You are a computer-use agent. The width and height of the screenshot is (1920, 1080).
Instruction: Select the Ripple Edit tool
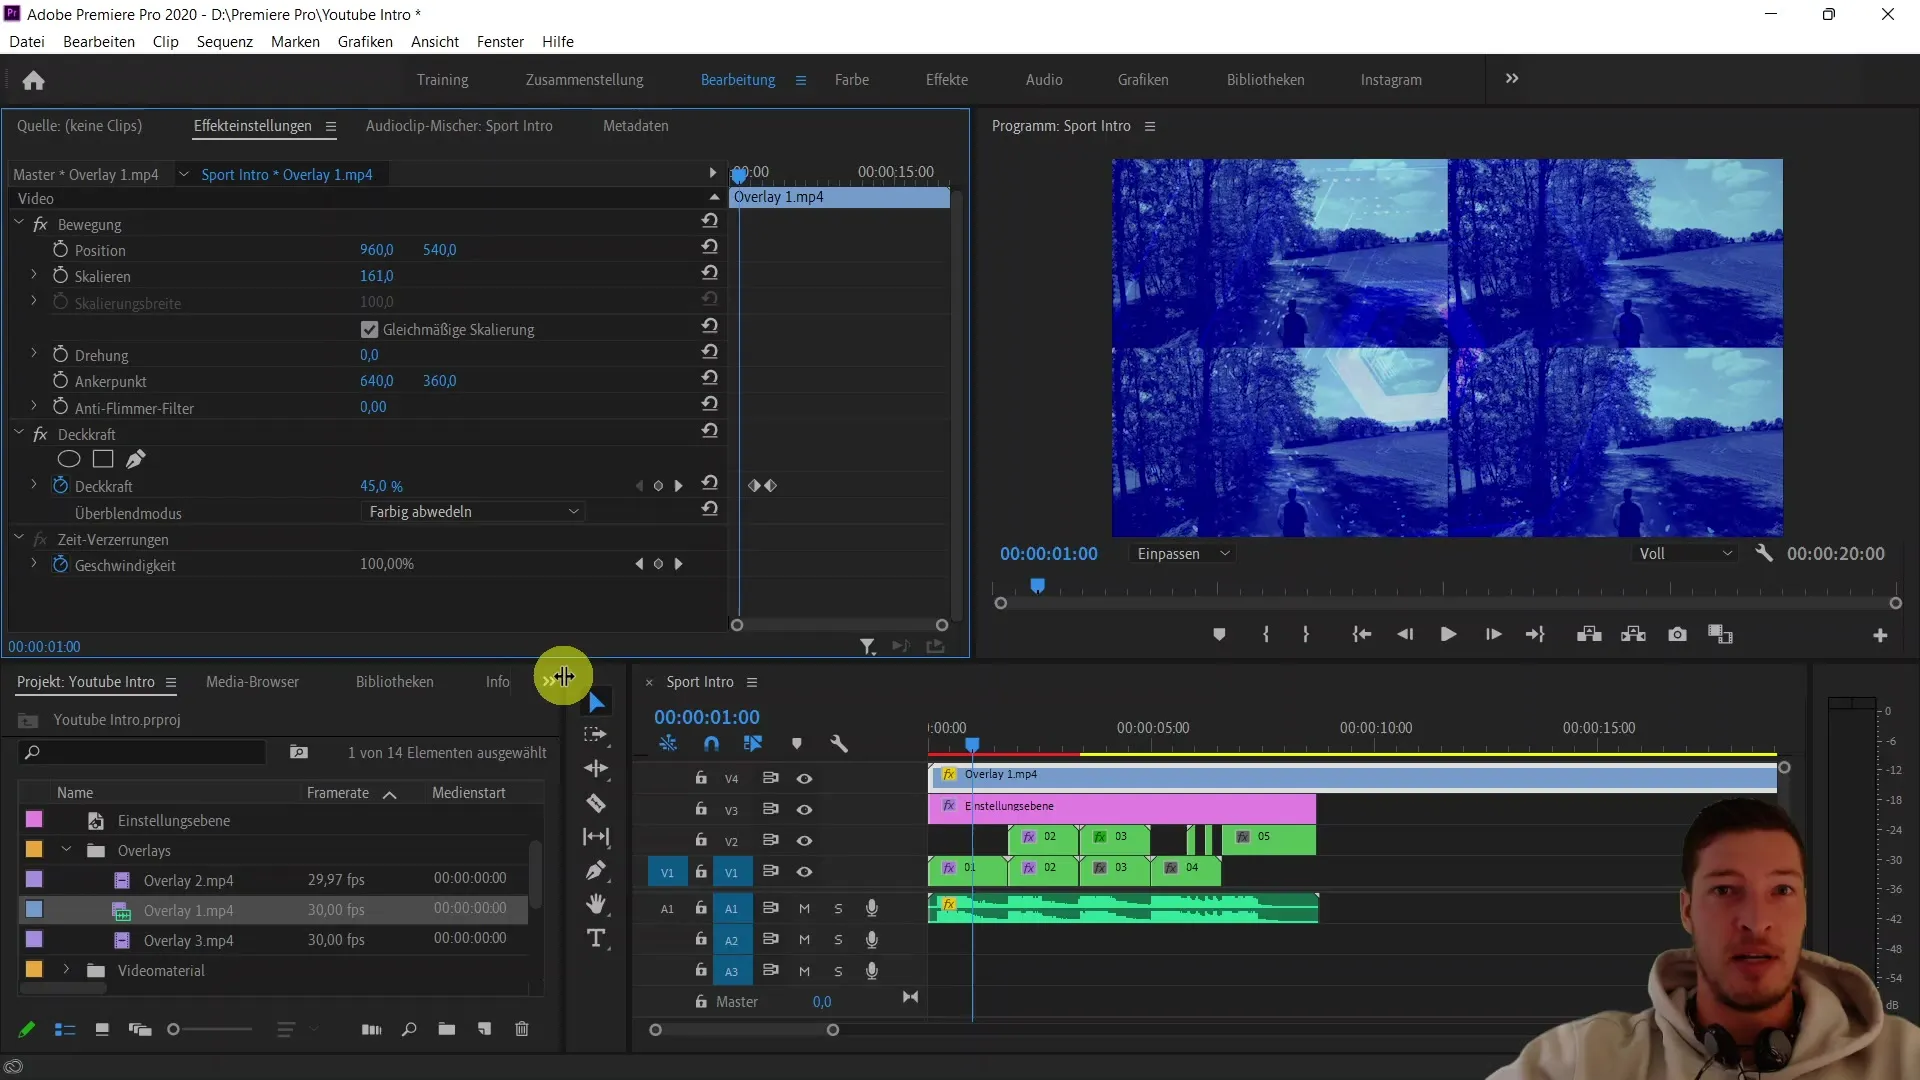(x=596, y=768)
